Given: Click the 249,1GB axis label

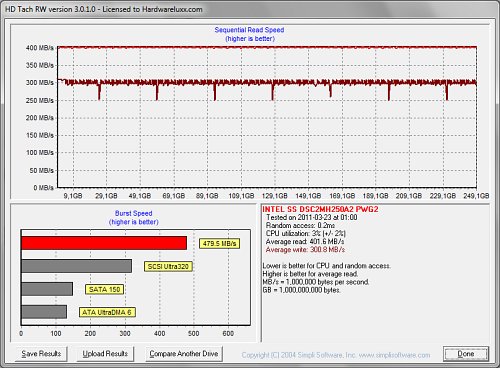Looking at the screenshot, I should 476,196.
